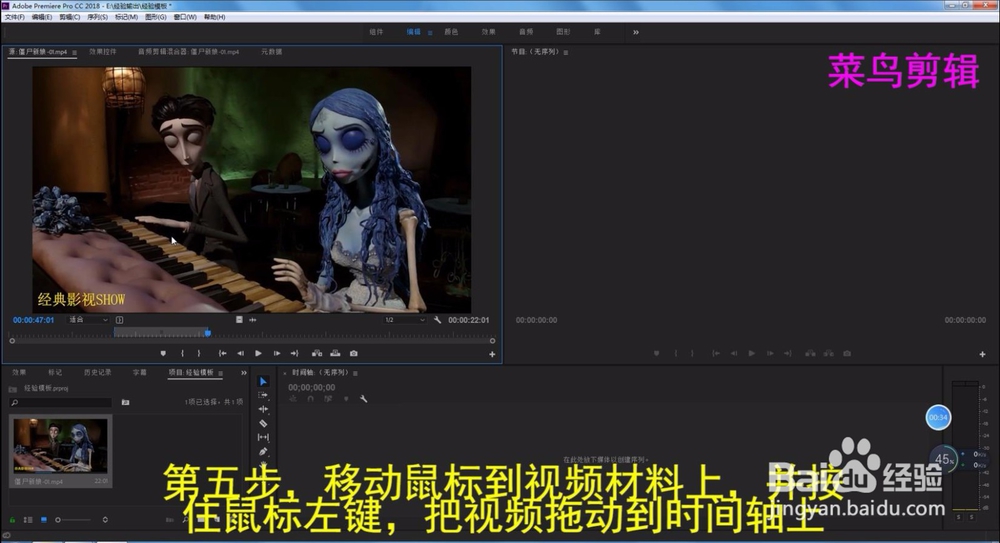1000x543 pixels.
Task: Go to Out point in Source monitor
Action: (294, 353)
